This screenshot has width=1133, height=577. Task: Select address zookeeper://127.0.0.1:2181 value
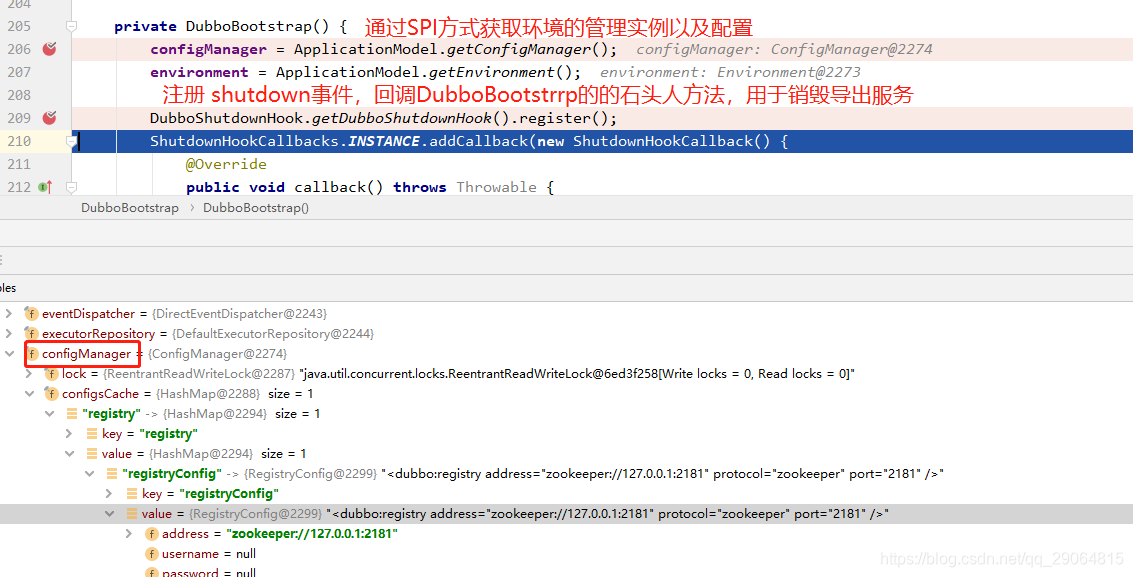click(x=312, y=534)
